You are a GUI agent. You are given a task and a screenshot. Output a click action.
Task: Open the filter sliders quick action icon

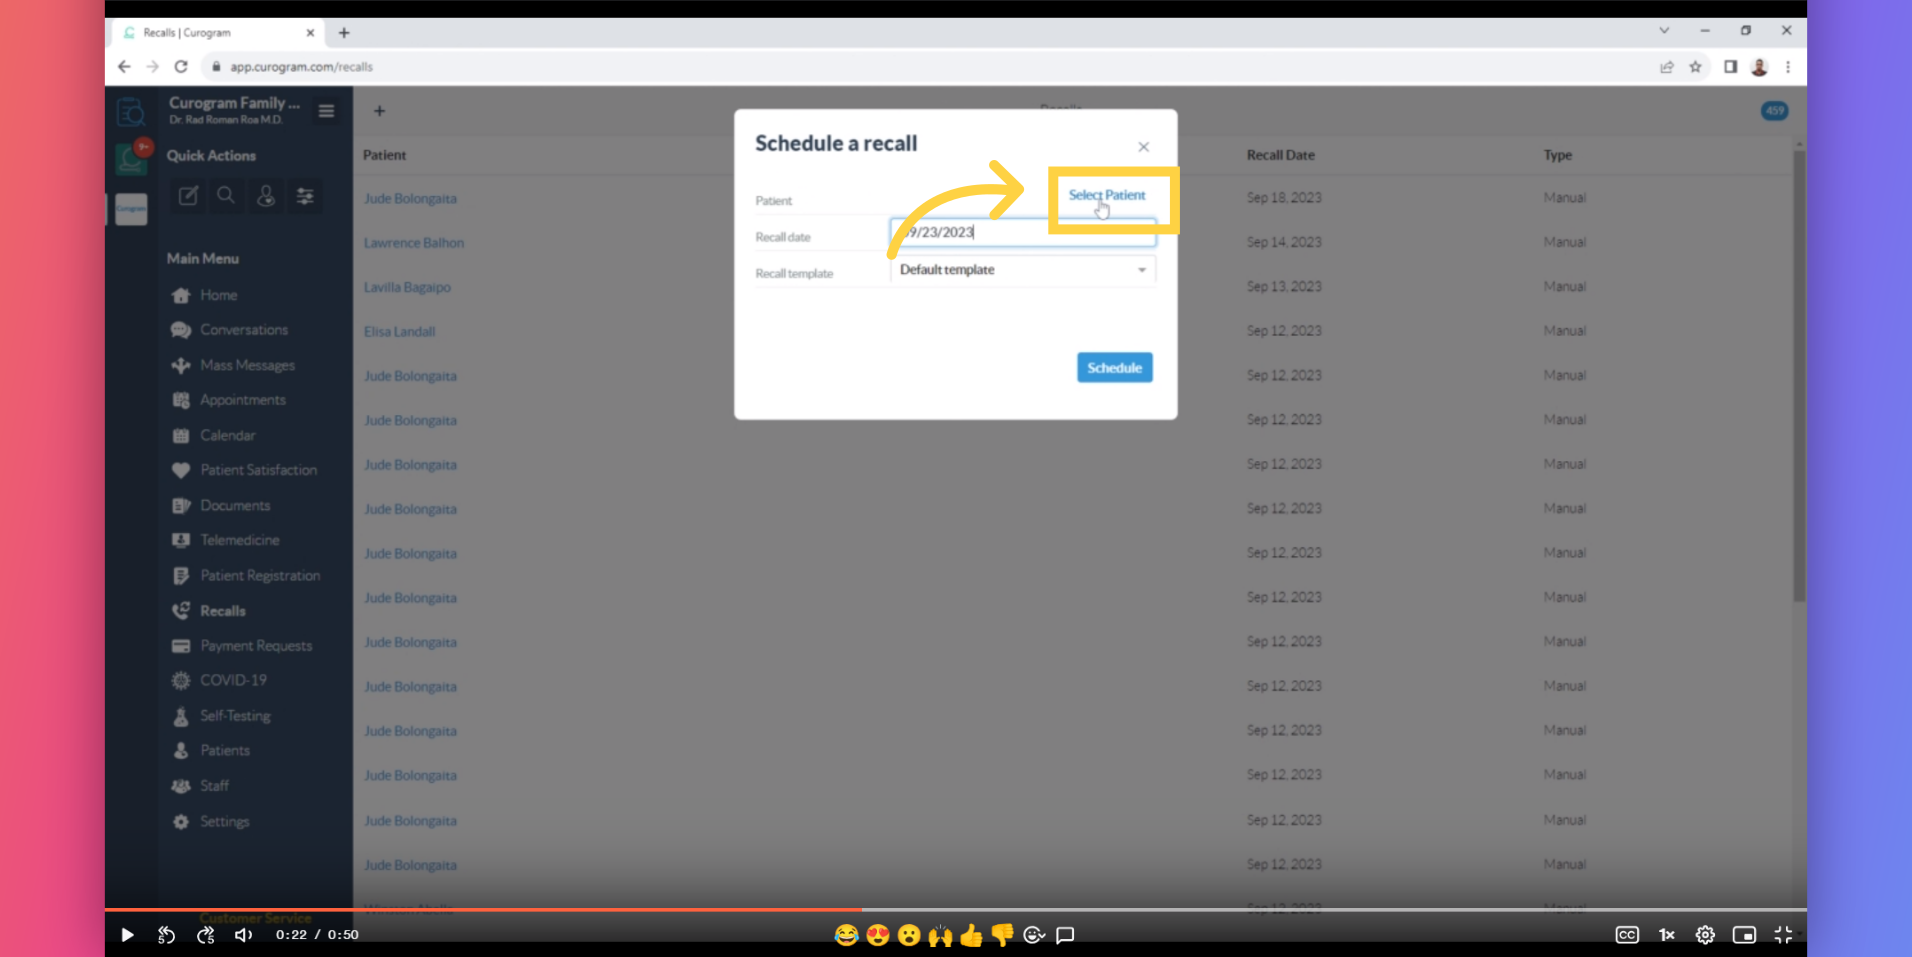305,196
